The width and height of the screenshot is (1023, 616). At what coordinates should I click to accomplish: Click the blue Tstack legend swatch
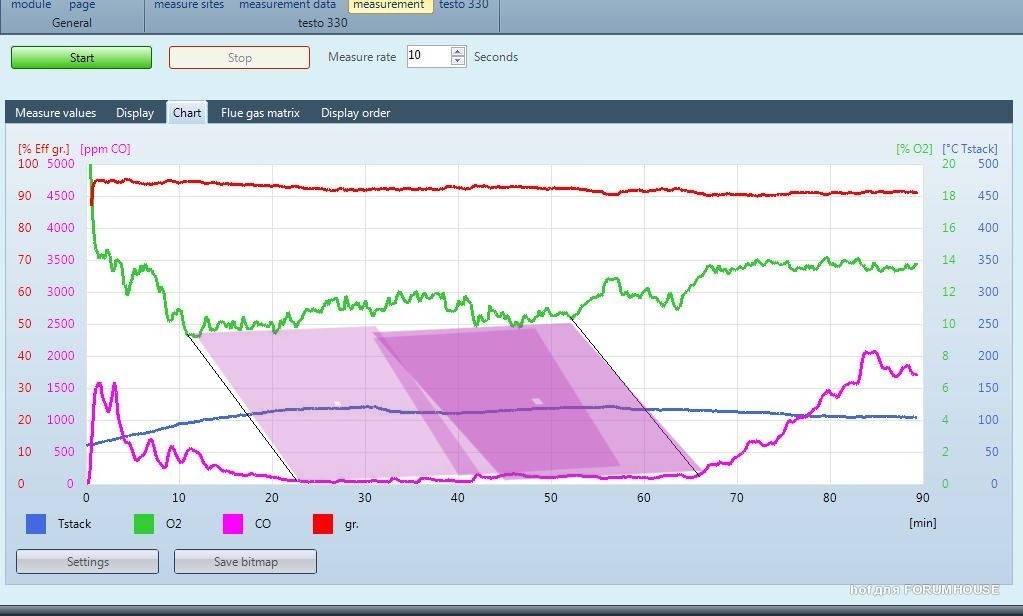click(36, 524)
